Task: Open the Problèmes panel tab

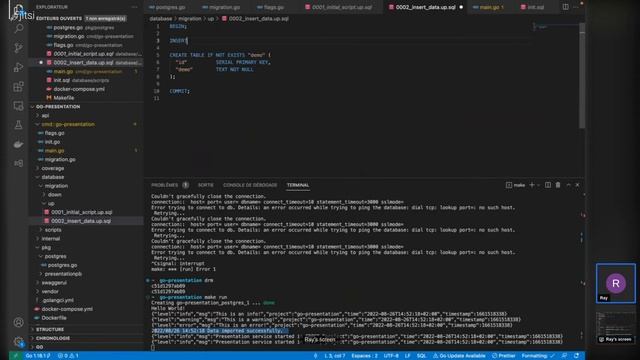Action: [170, 185]
